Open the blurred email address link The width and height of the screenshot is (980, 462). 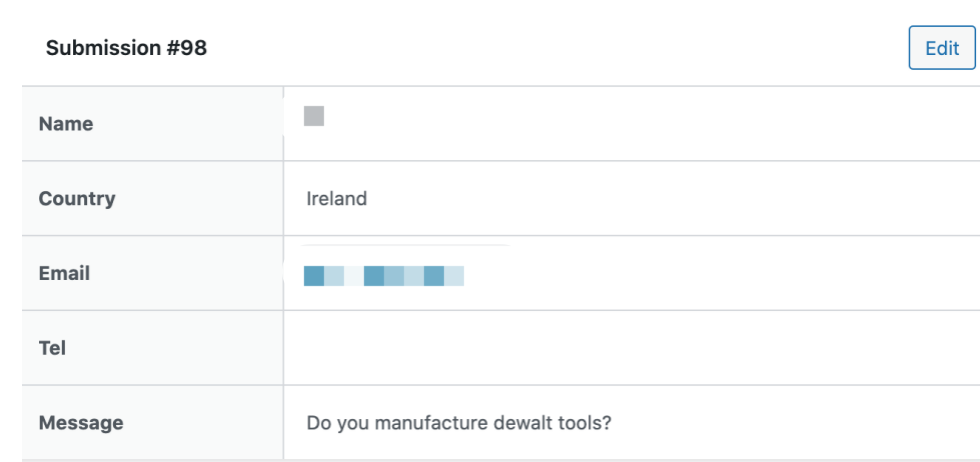pyautogui.click(x=384, y=276)
